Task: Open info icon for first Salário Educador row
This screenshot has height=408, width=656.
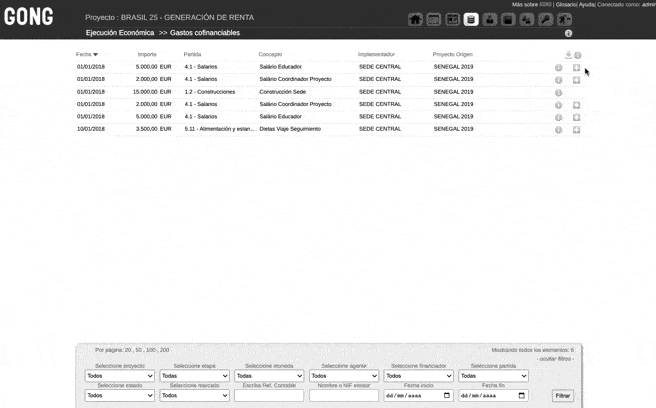Action: tap(558, 67)
